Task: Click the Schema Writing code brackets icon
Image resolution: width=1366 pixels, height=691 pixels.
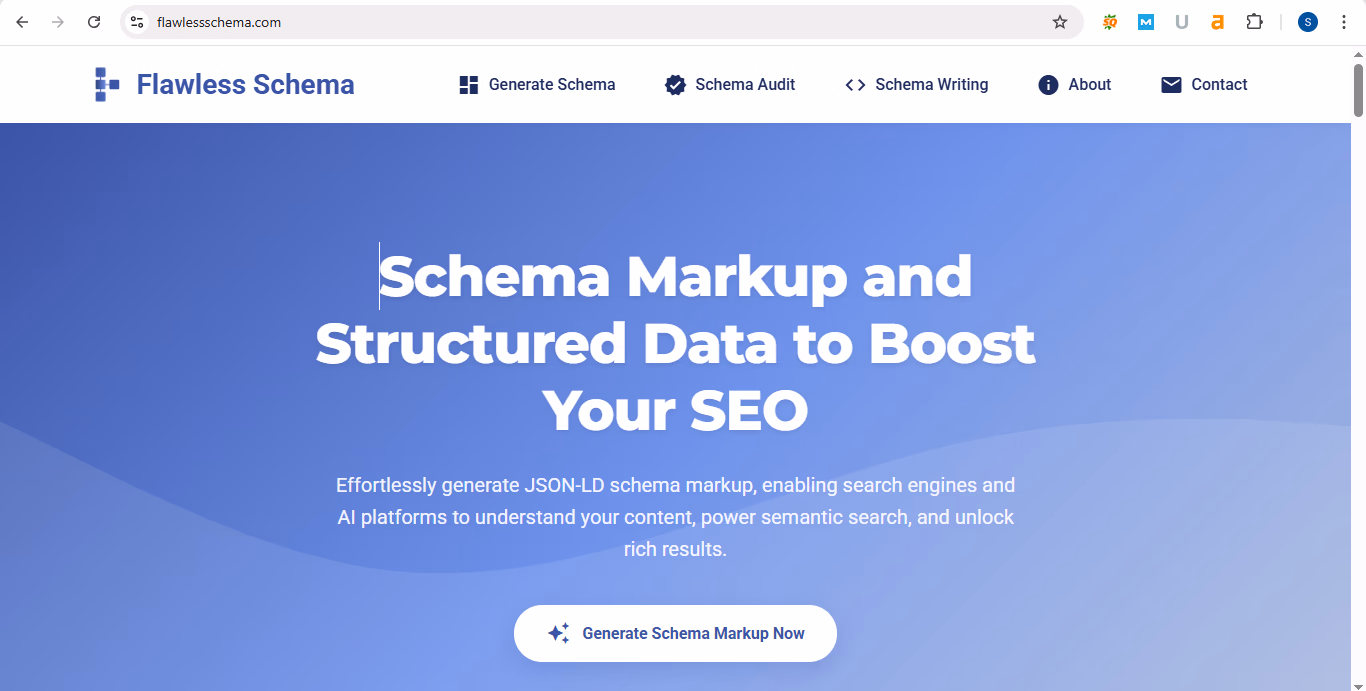Action: (855, 85)
